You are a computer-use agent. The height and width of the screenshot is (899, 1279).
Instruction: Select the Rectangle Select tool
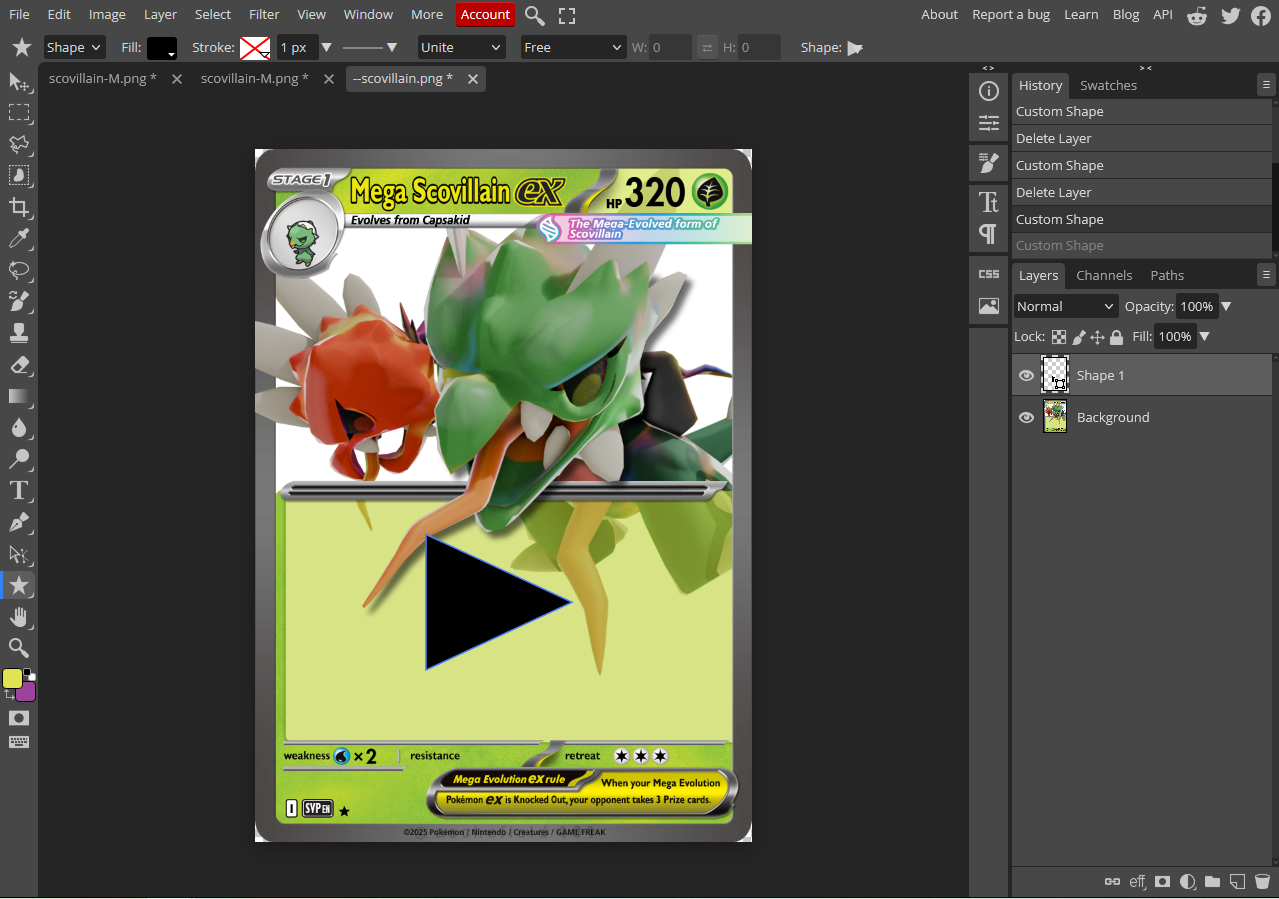(19, 112)
